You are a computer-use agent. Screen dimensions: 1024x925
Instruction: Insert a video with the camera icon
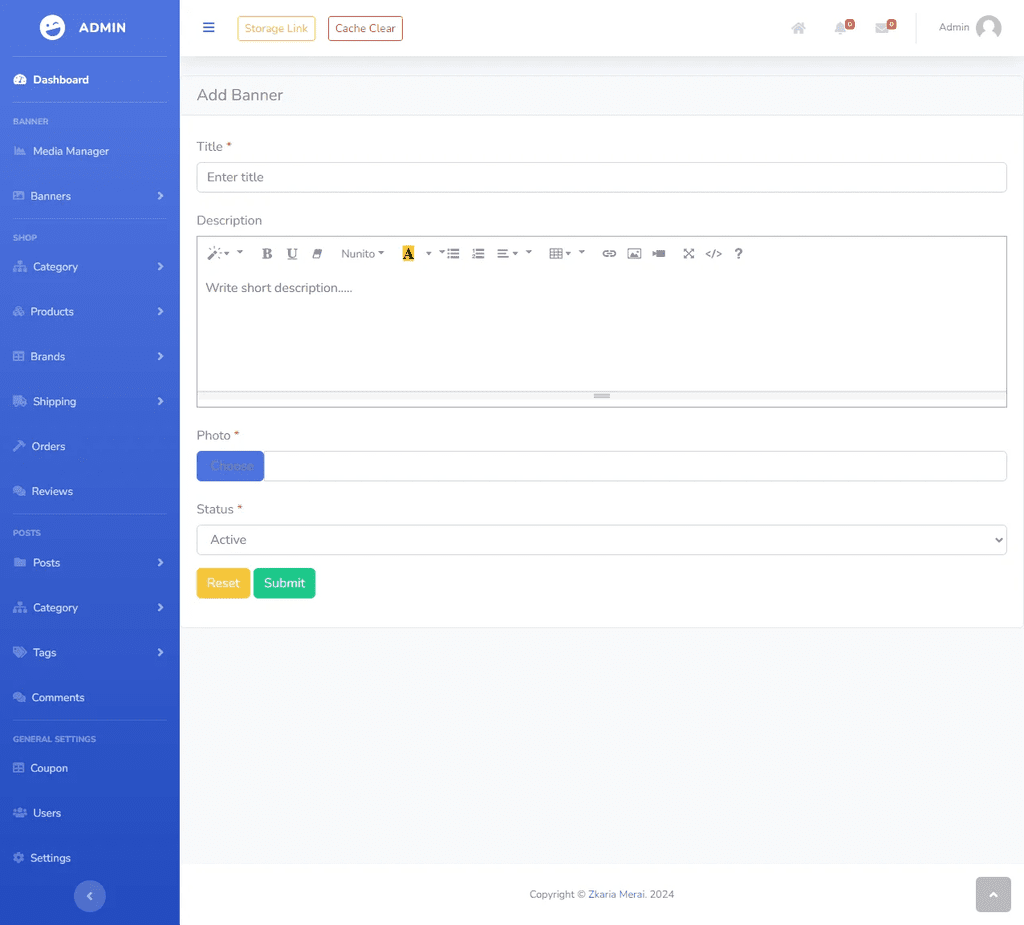(x=659, y=253)
